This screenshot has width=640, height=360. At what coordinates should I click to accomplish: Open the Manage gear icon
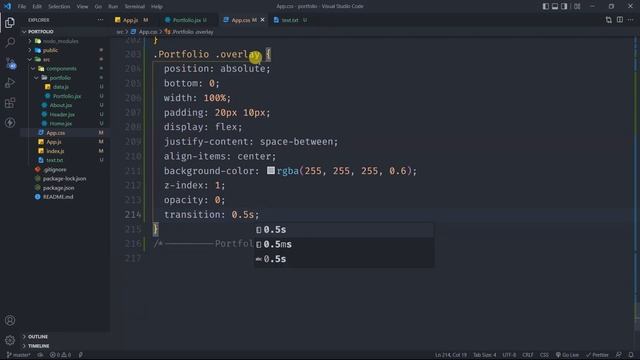[x=10, y=340]
